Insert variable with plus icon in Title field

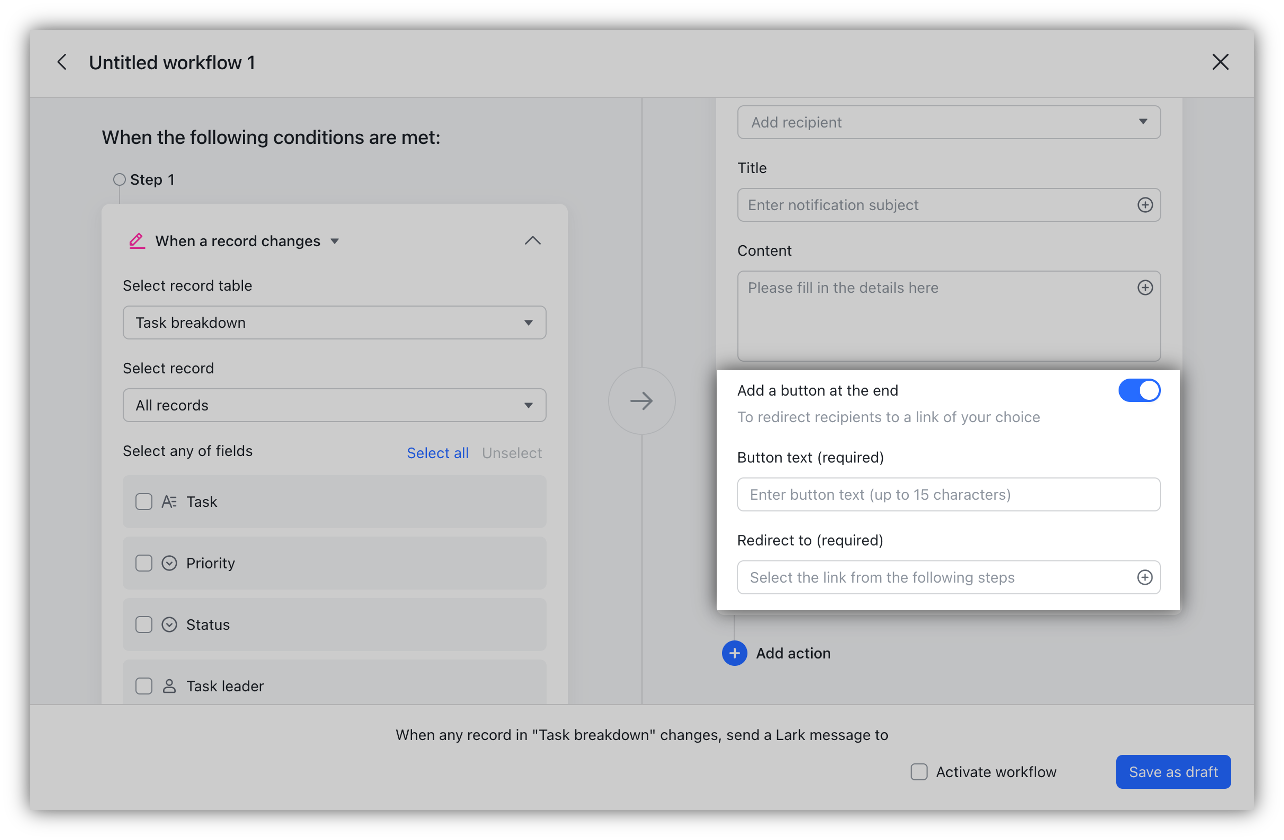click(x=1145, y=205)
